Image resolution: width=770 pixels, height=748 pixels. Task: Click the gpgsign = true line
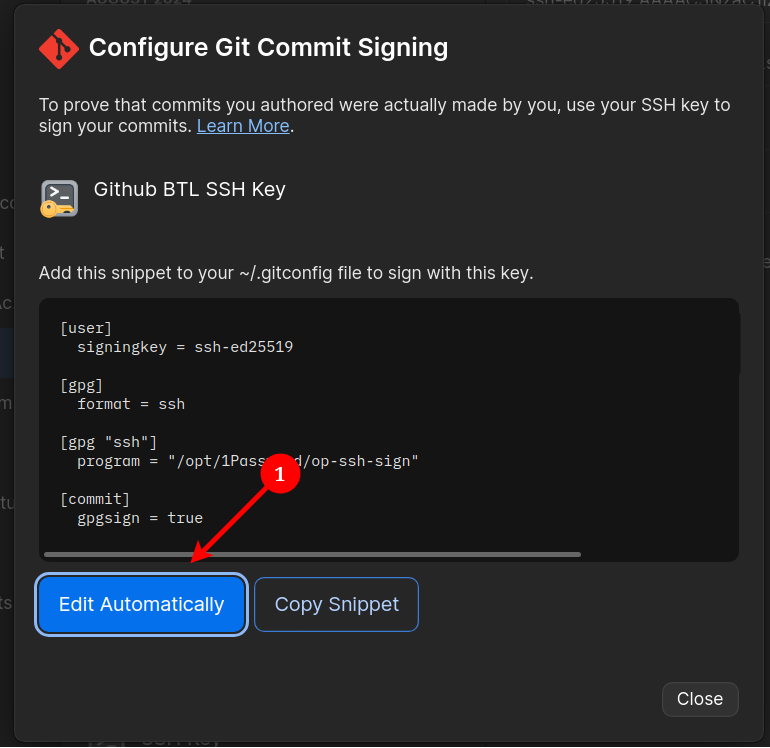[140, 518]
